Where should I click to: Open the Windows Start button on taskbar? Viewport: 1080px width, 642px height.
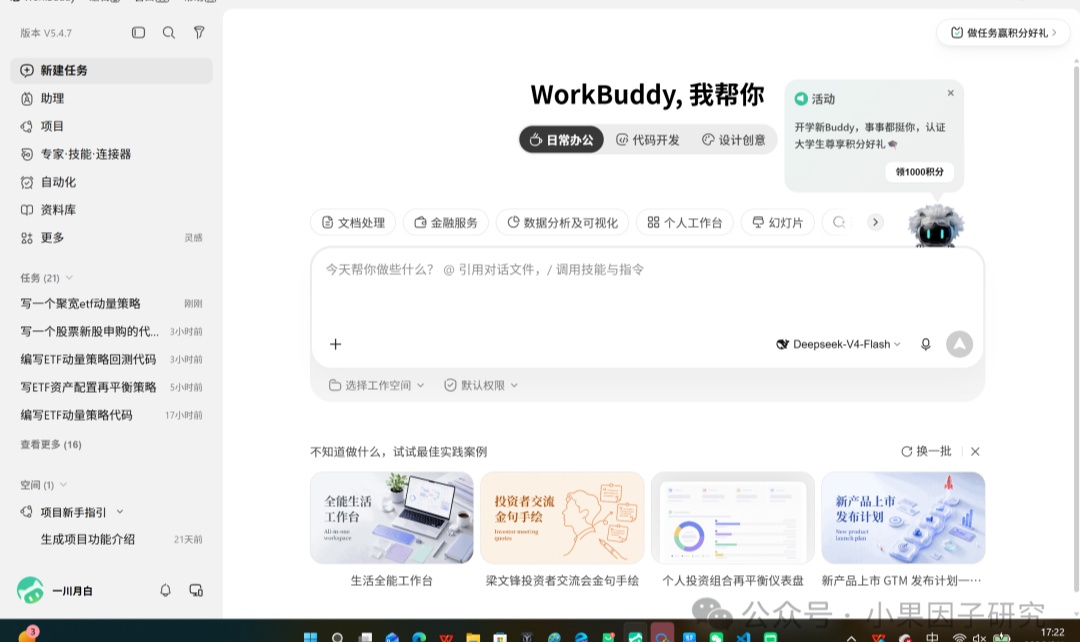[x=311, y=636]
